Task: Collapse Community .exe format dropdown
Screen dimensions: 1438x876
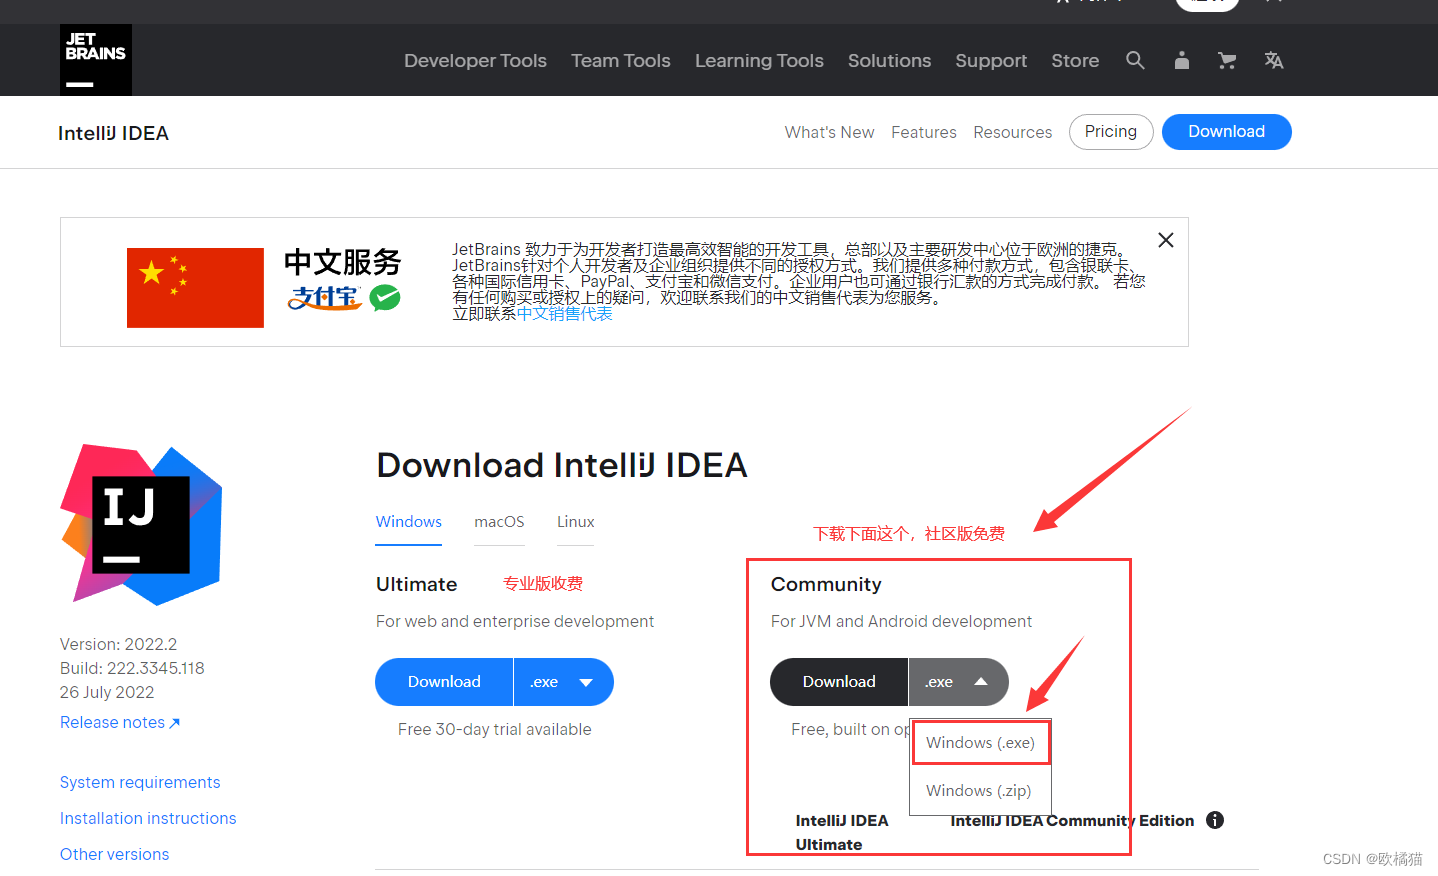Action: [x=958, y=682]
